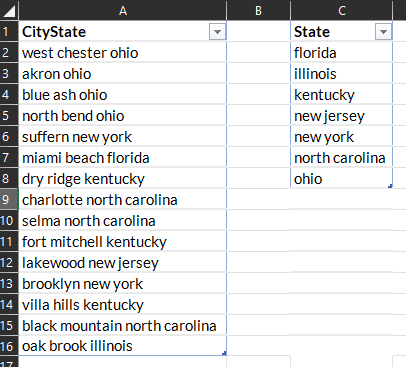Select column A header

(x=123, y=10)
